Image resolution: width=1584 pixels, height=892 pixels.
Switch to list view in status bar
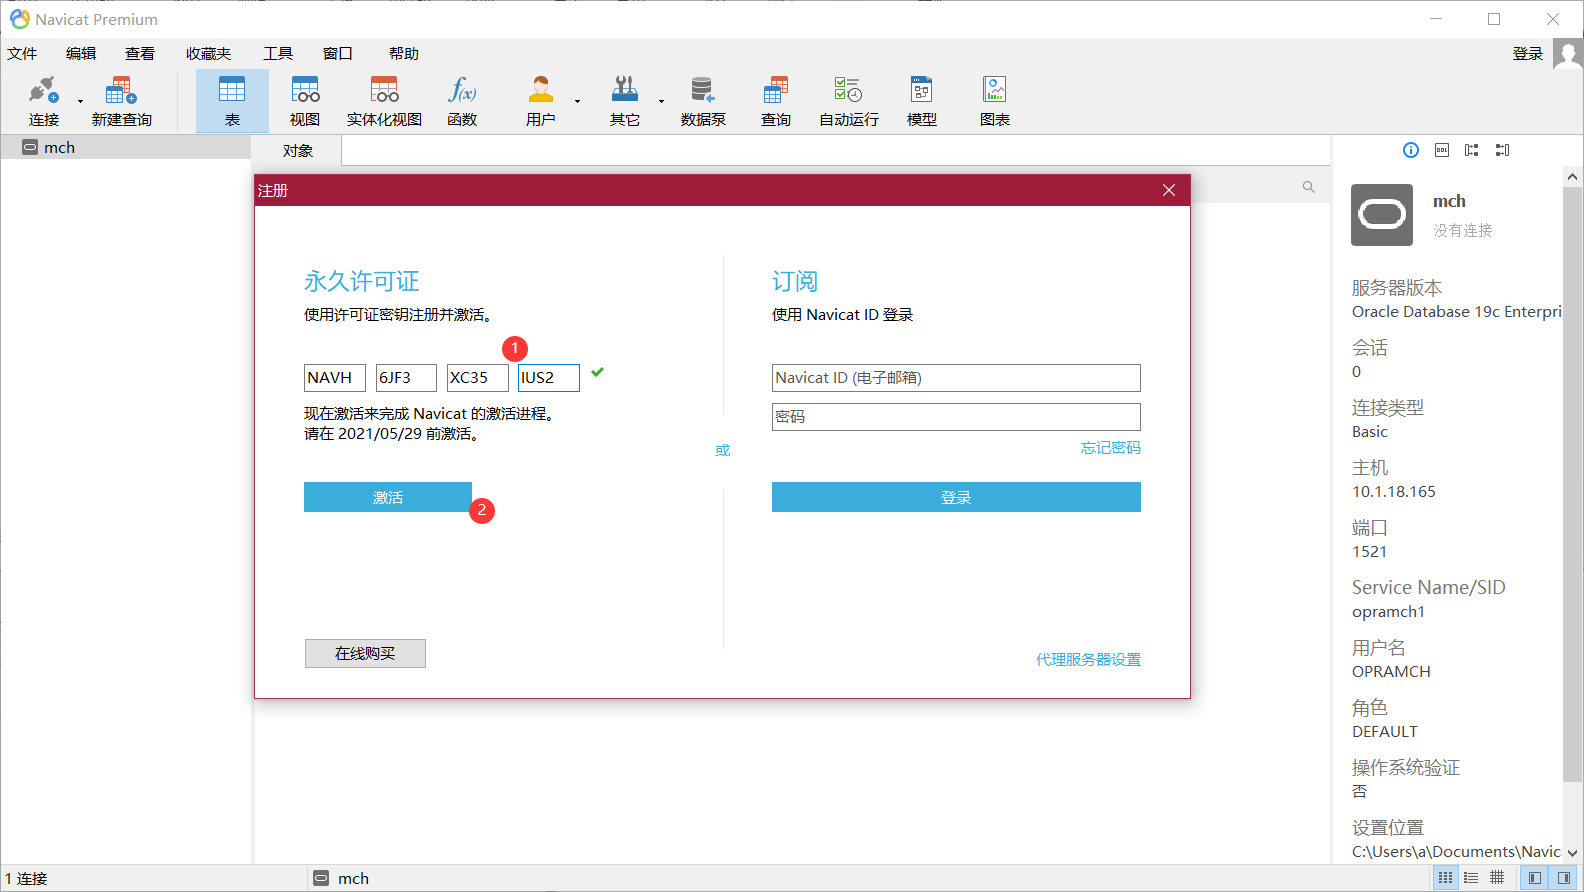coord(1445,878)
